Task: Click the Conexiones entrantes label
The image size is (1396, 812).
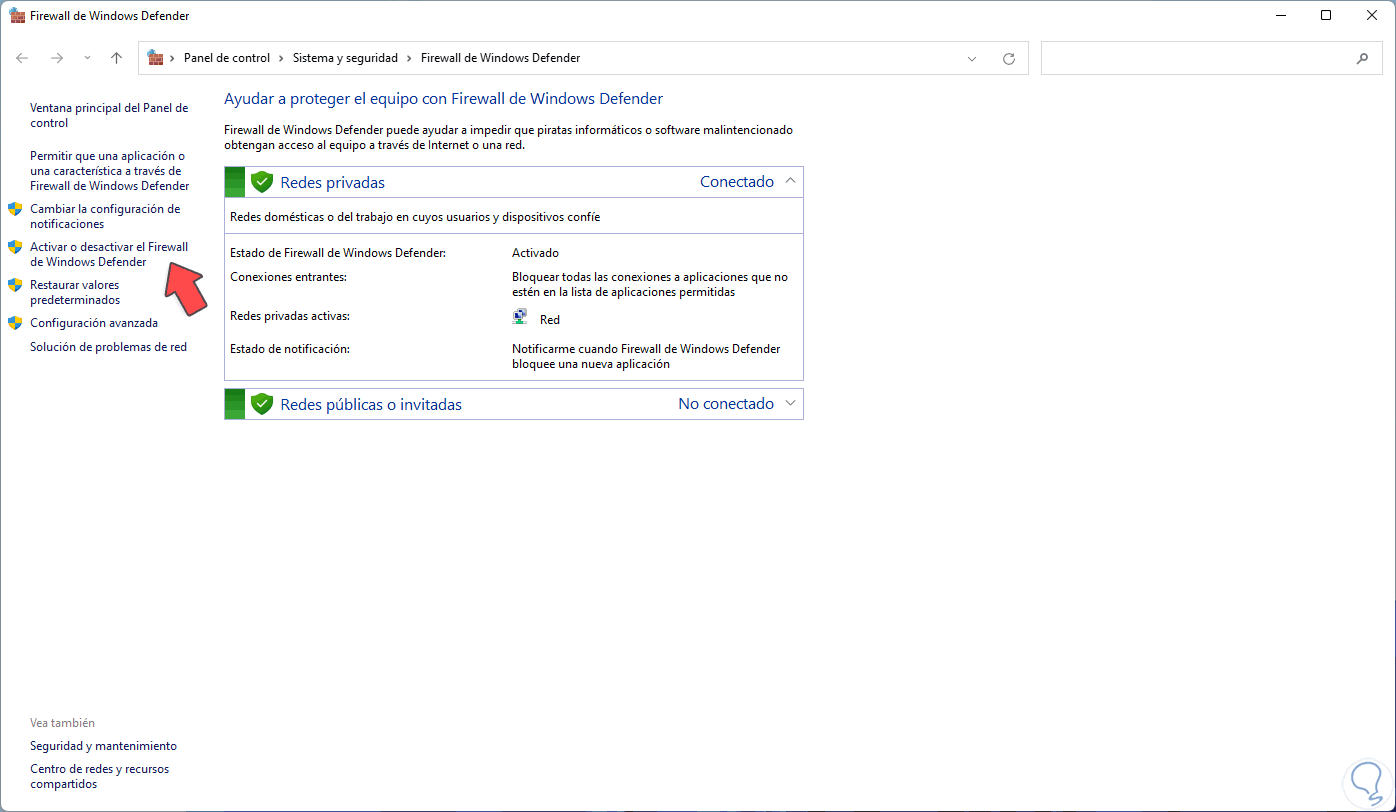Action: [288, 276]
